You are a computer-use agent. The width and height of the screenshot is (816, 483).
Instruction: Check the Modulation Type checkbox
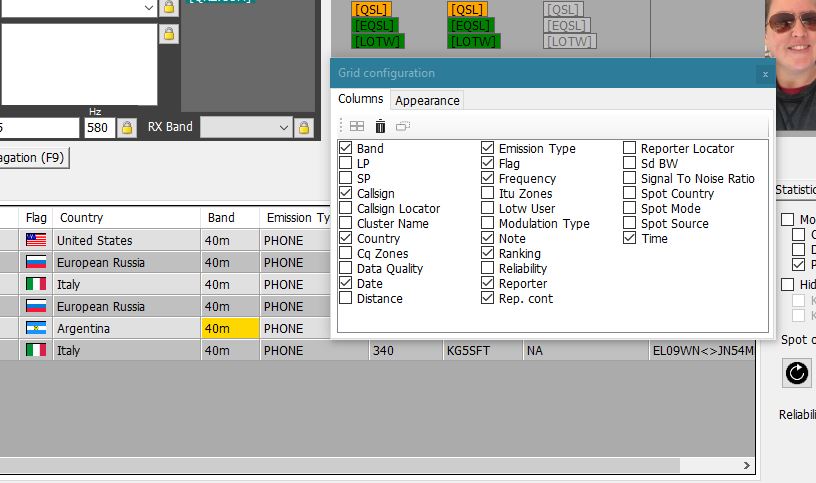pyautogui.click(x=488, y=223)
